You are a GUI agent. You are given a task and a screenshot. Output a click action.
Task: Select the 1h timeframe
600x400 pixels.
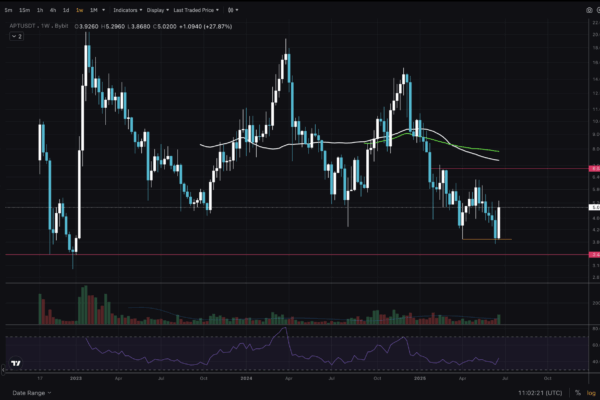[40, 10]
